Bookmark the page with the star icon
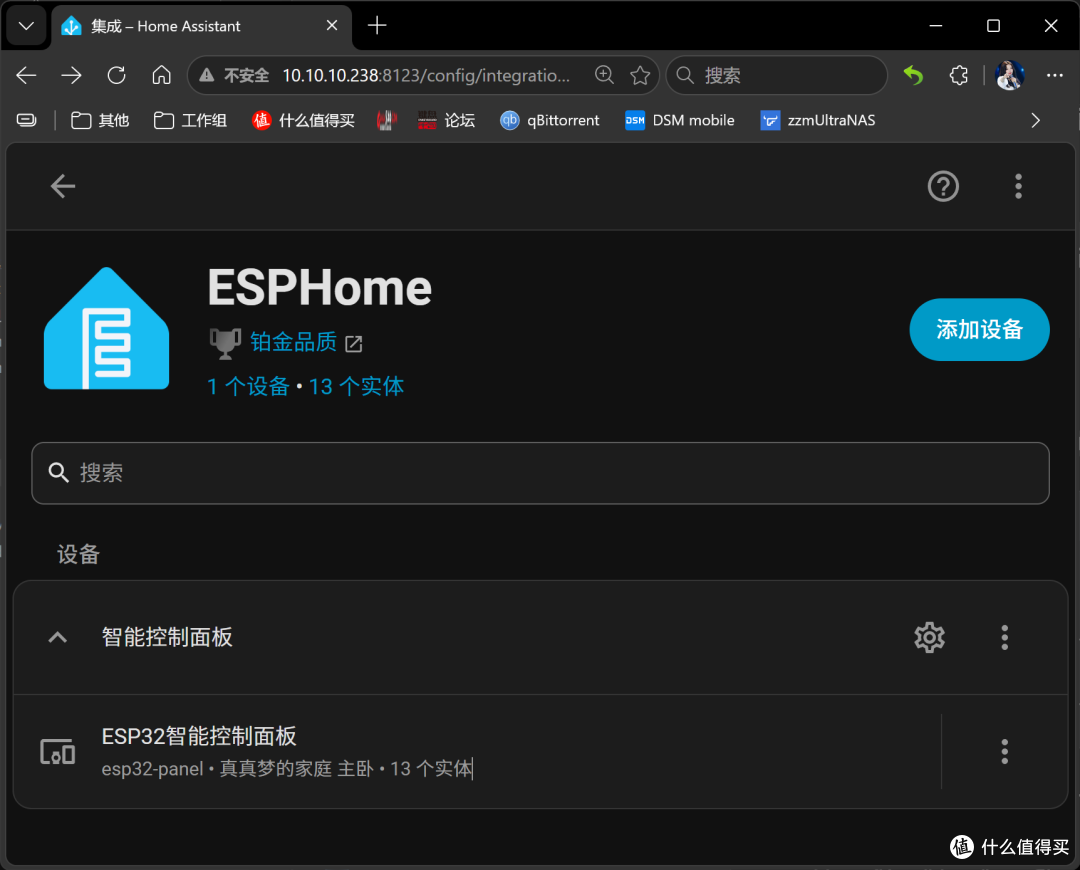The width and height of the screenshot is (1080, 870). [x=640, y=75]
